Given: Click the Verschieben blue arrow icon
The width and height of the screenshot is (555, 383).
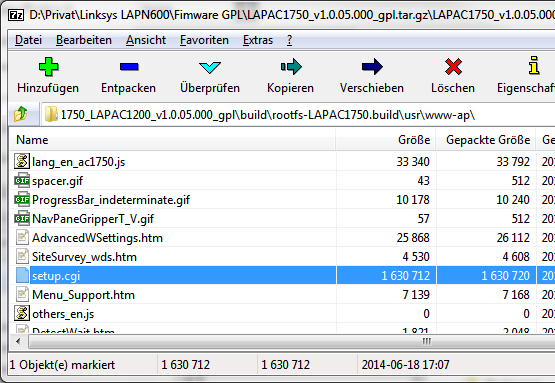Looking at the screenshot, I should coord(372,67).
